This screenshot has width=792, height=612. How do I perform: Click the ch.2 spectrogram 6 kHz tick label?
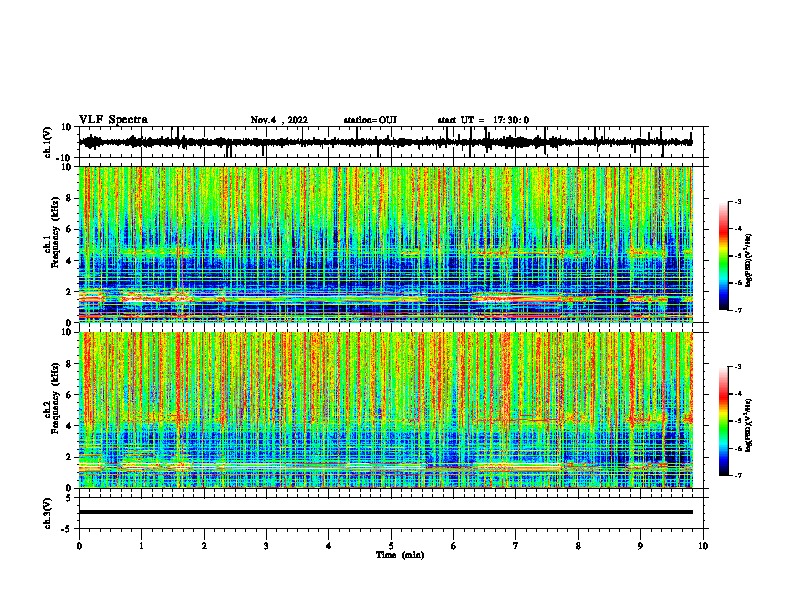click(69, 395)
